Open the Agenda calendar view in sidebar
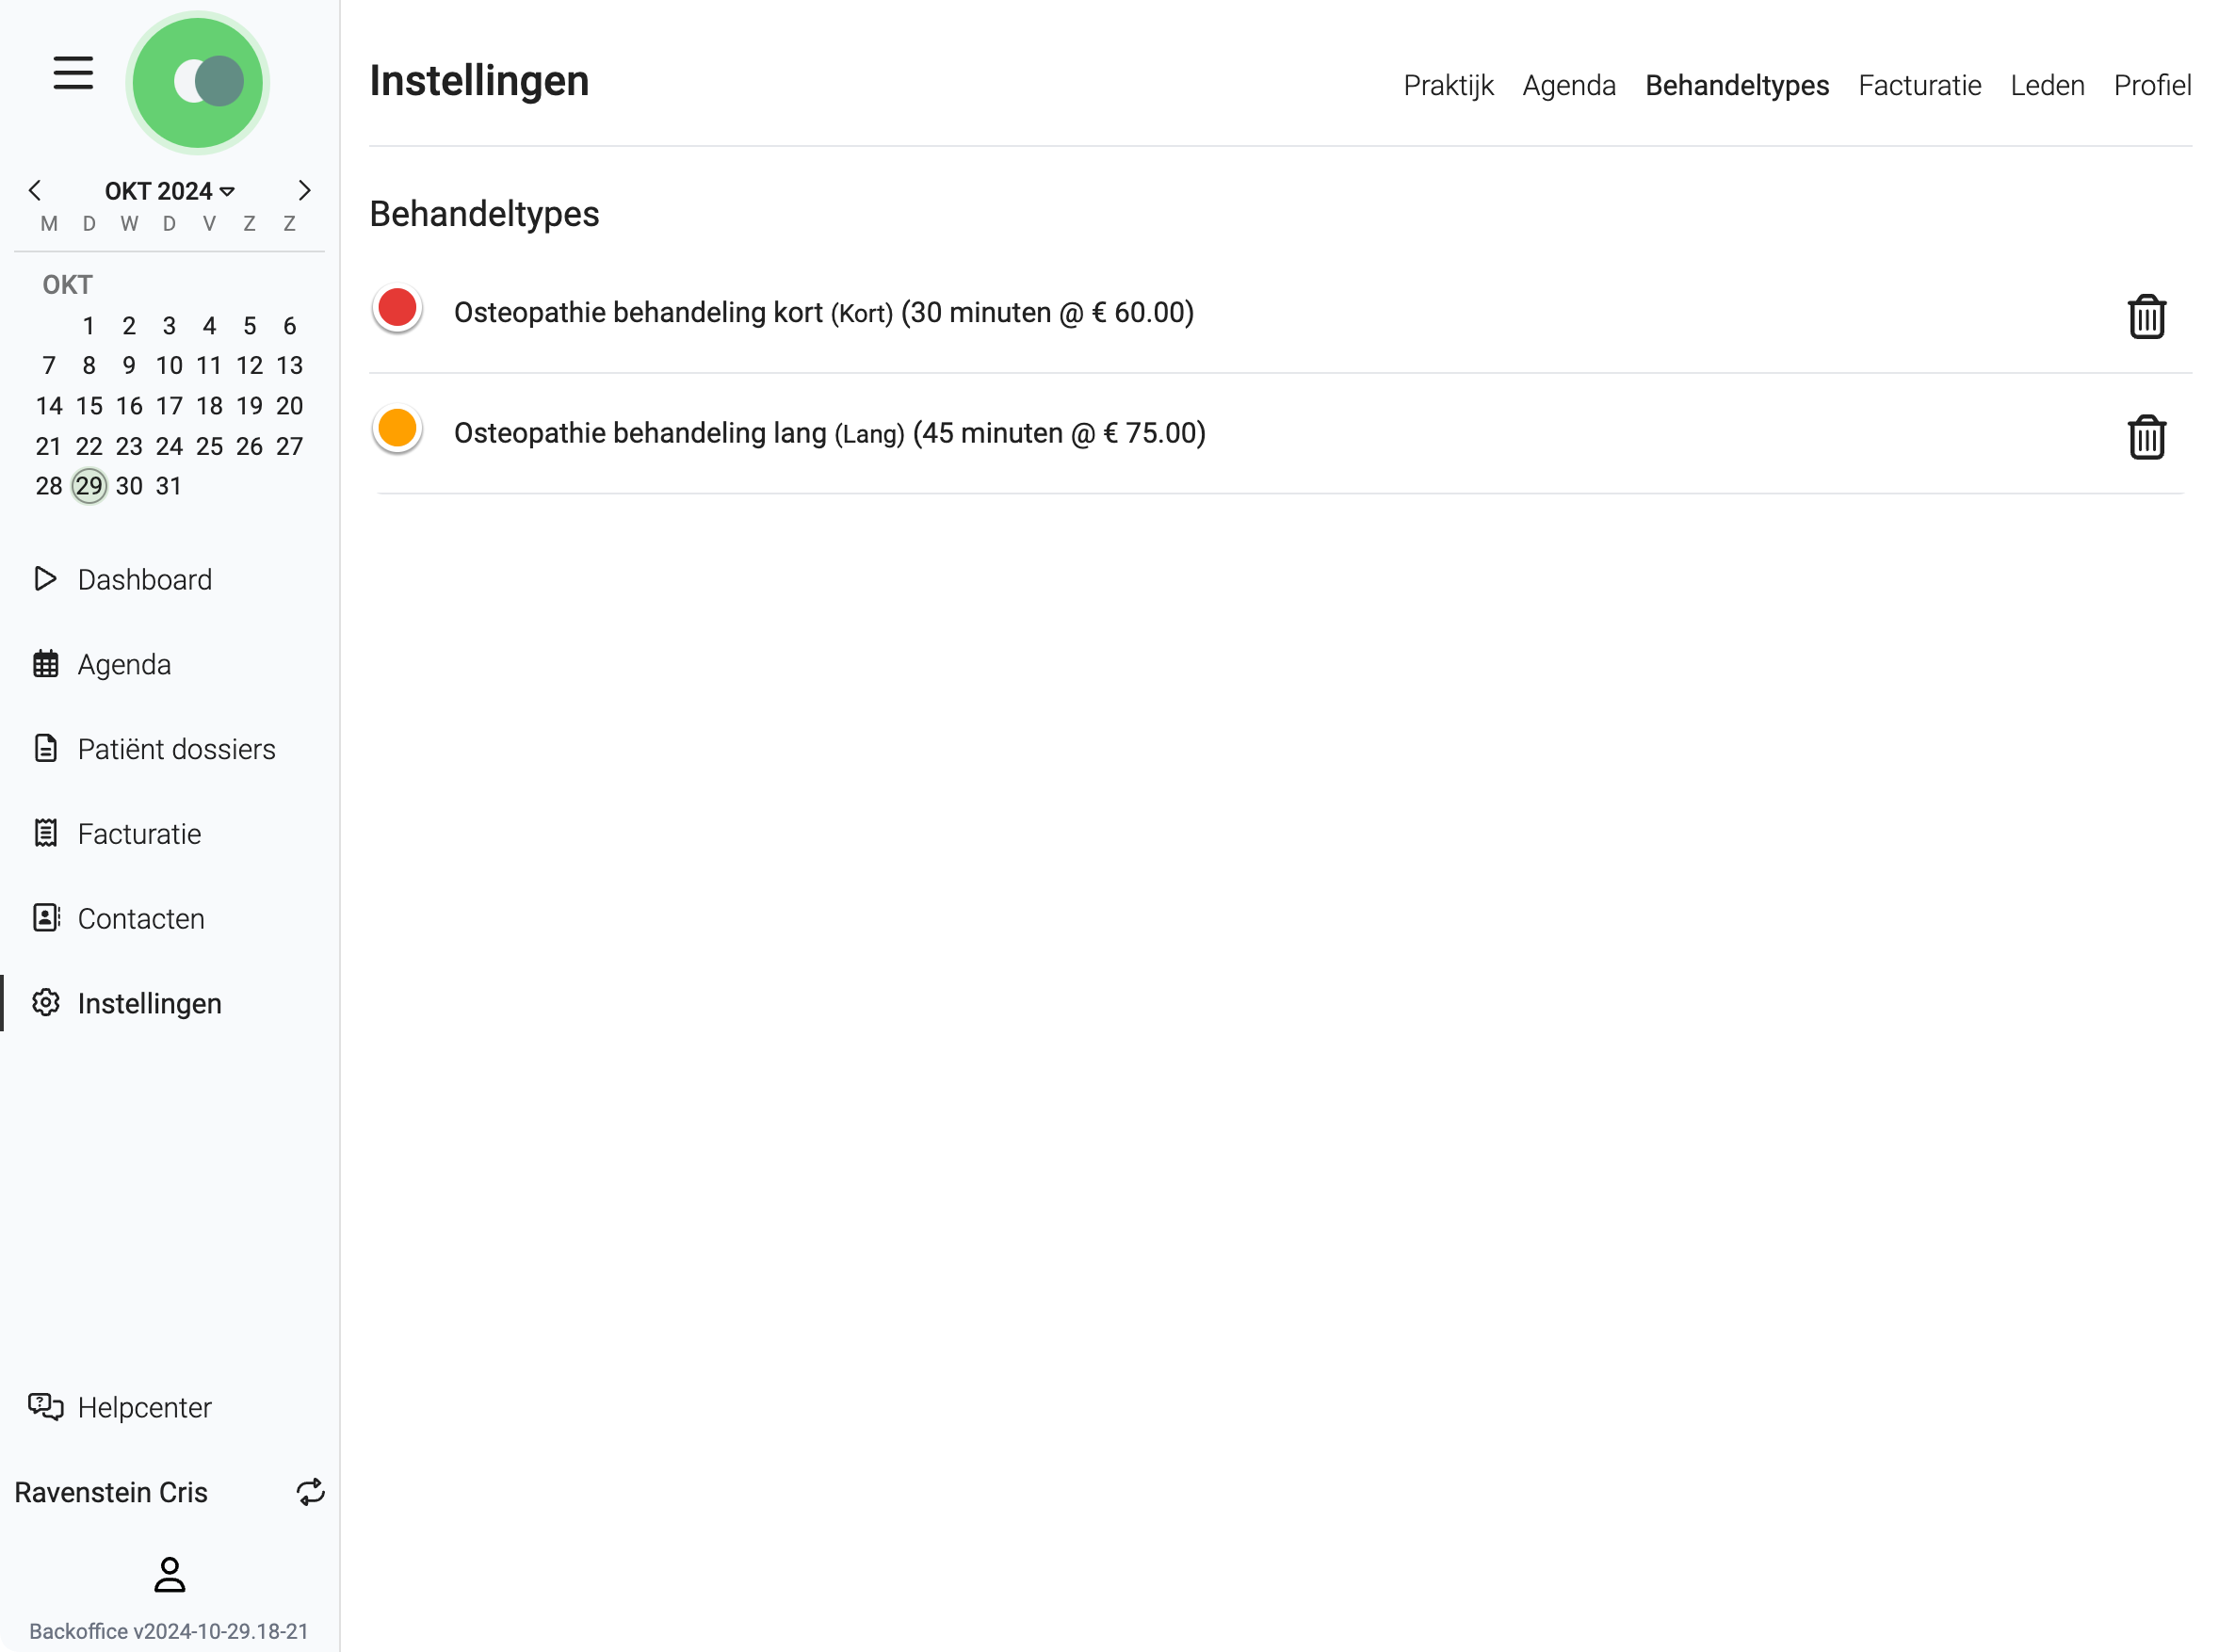 coord(124,664)
